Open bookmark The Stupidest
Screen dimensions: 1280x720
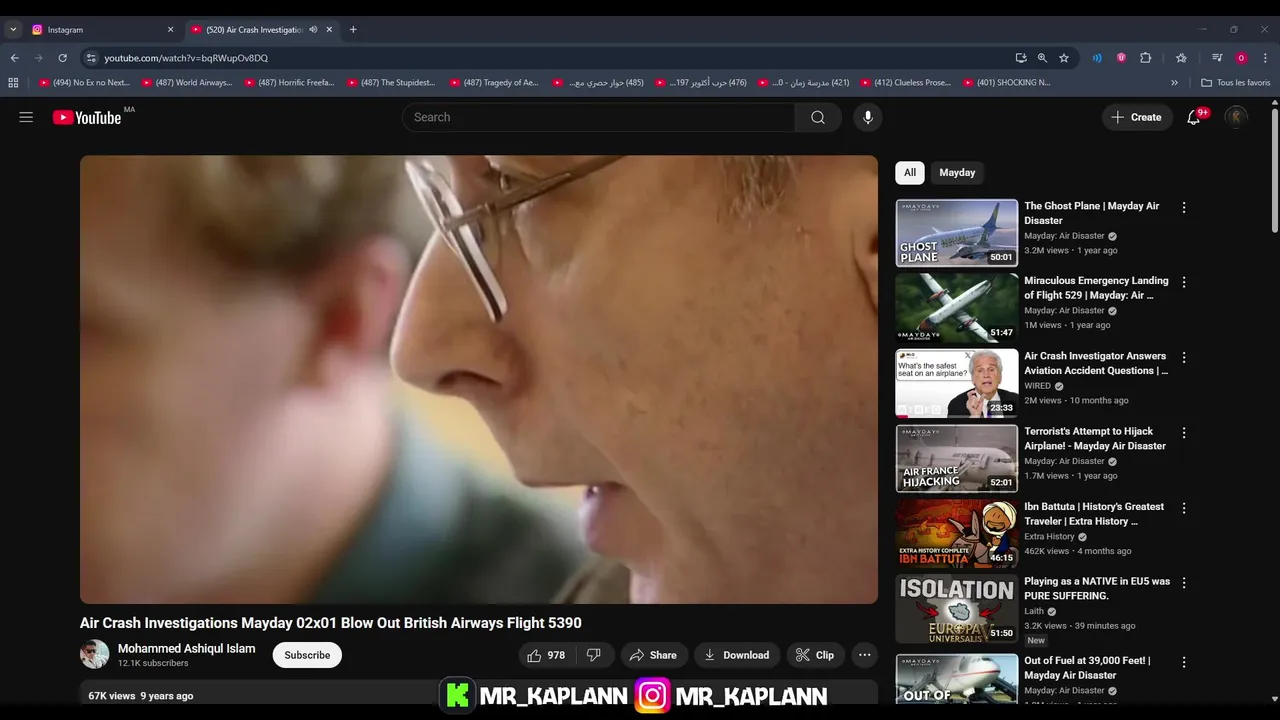point(392,83)
